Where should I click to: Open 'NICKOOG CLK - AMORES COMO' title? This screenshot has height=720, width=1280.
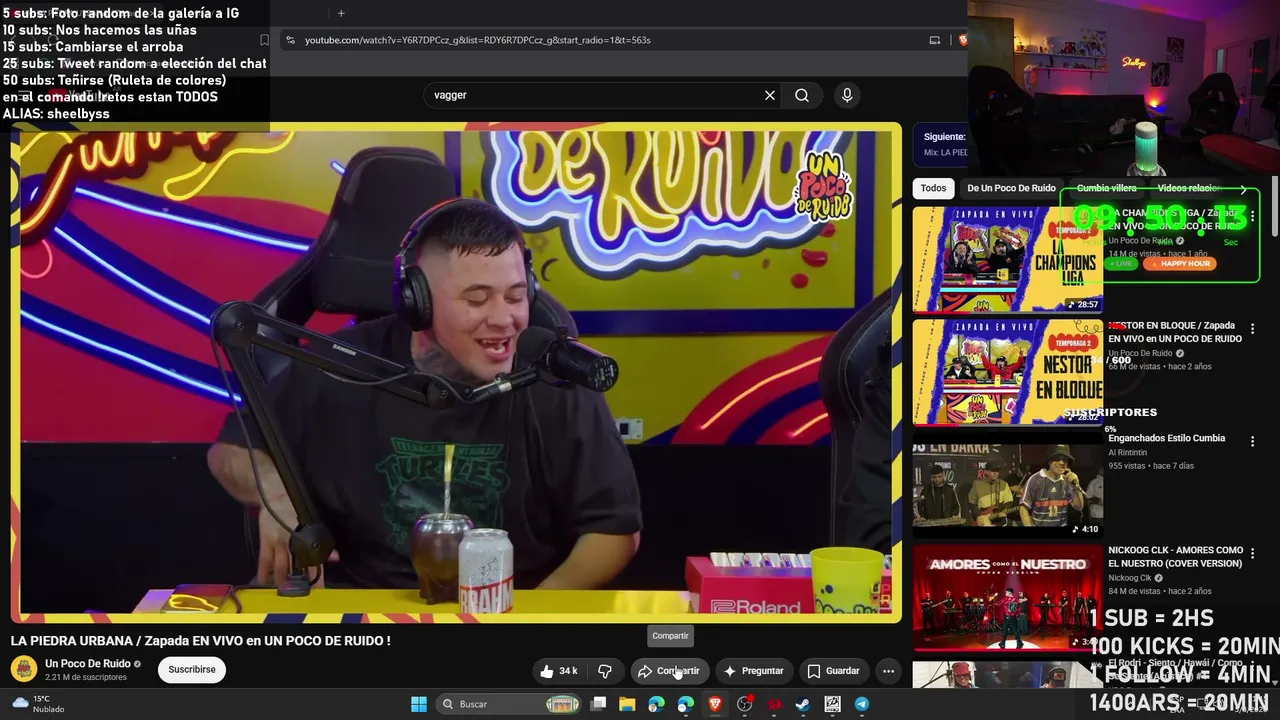[1176, 557]
